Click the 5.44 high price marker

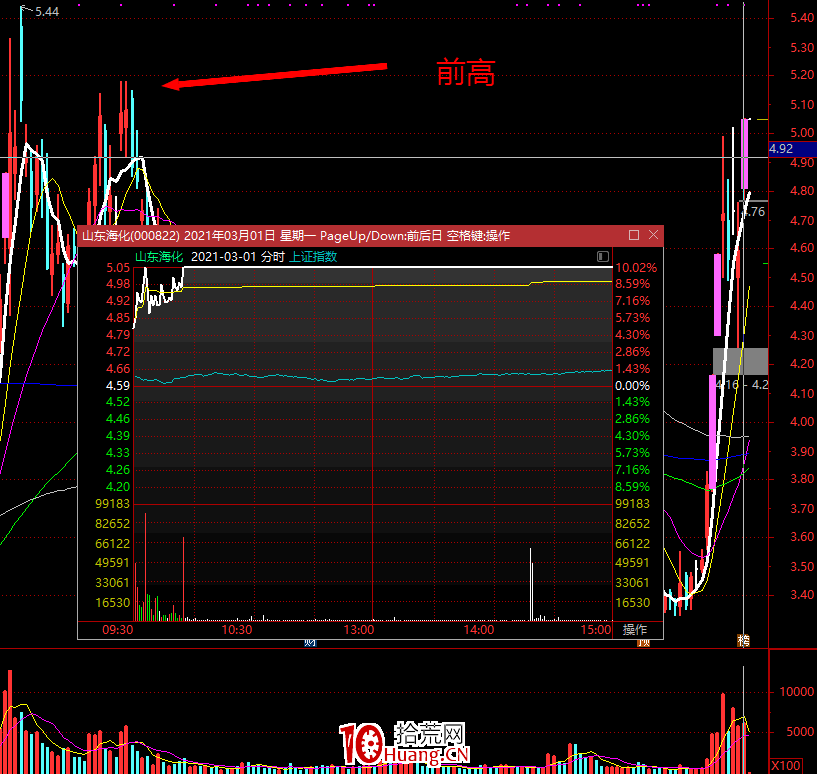click(x=46, y=11)
